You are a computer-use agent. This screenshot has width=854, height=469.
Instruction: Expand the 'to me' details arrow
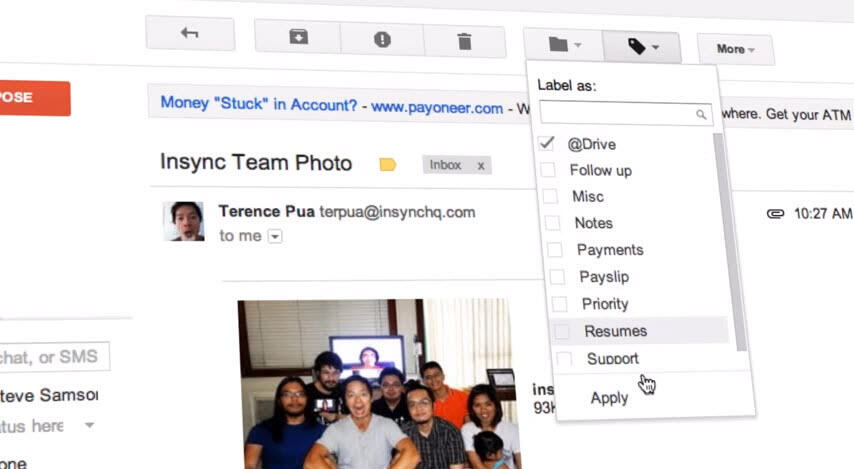pos(275,236)
